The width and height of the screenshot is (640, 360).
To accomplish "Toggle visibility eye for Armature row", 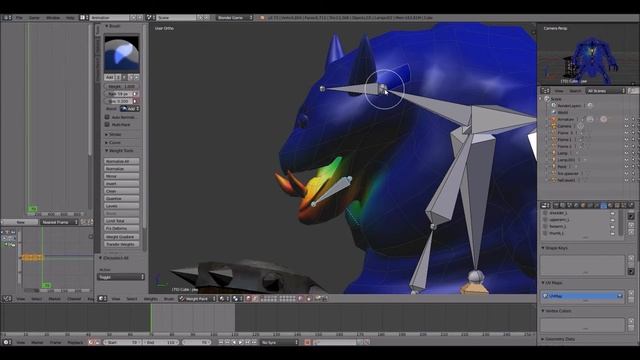I will tap(627, 119).
